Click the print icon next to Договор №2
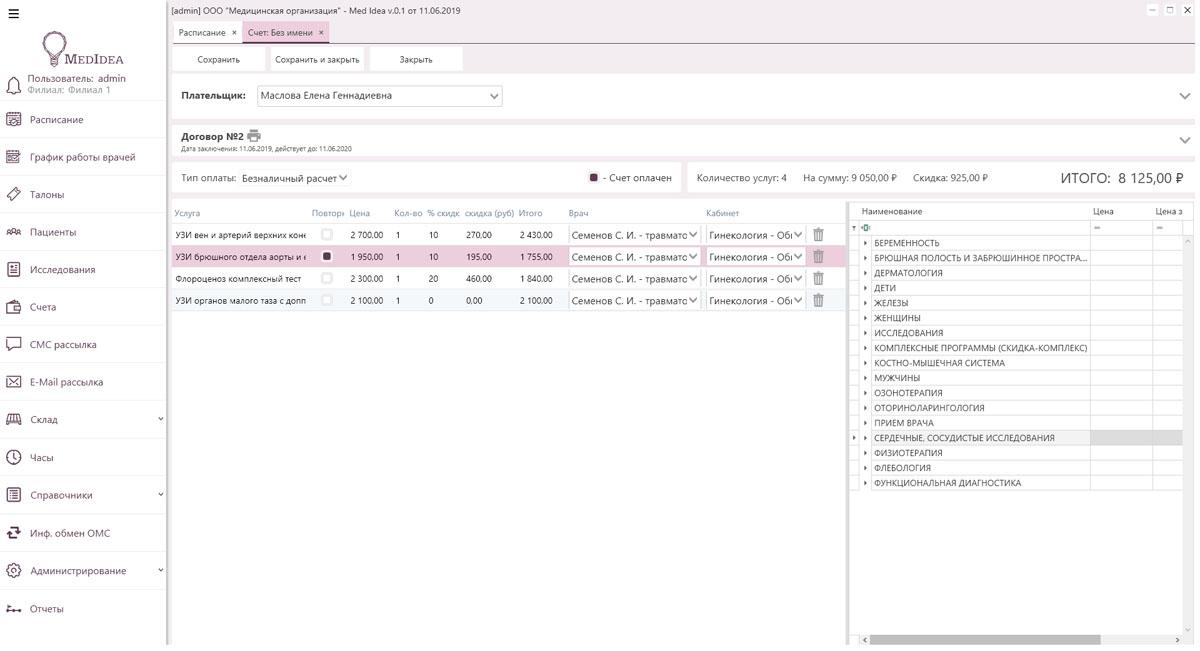The width and height of the screenshot is (1200, 651). [254, 136]
